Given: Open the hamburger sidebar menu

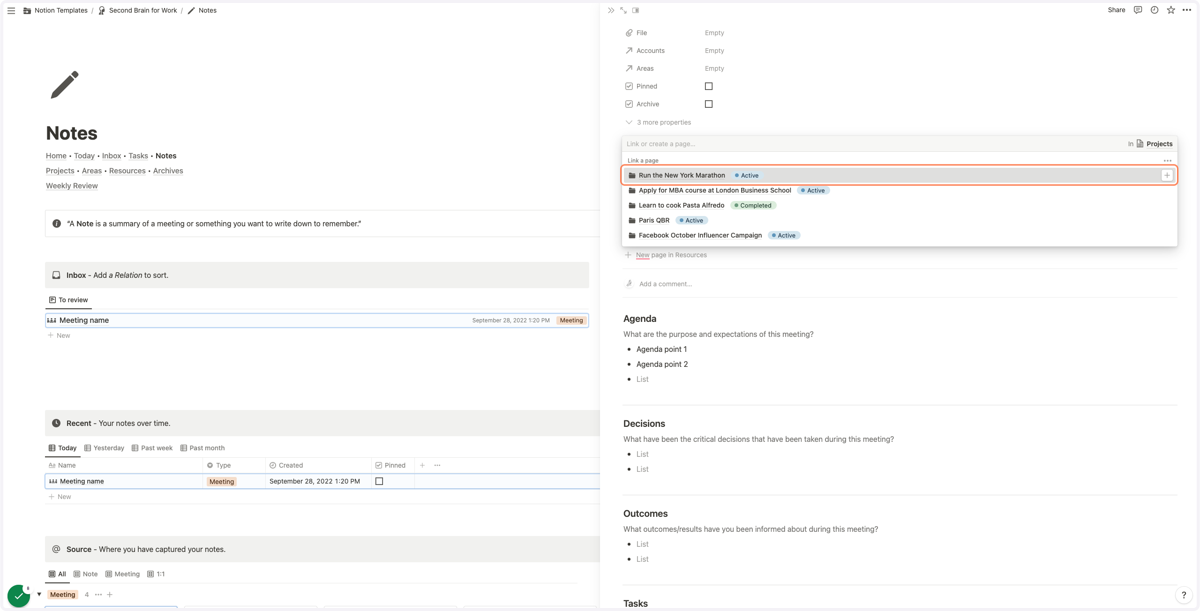Looking at the screenshot, I should click(11, 10).
